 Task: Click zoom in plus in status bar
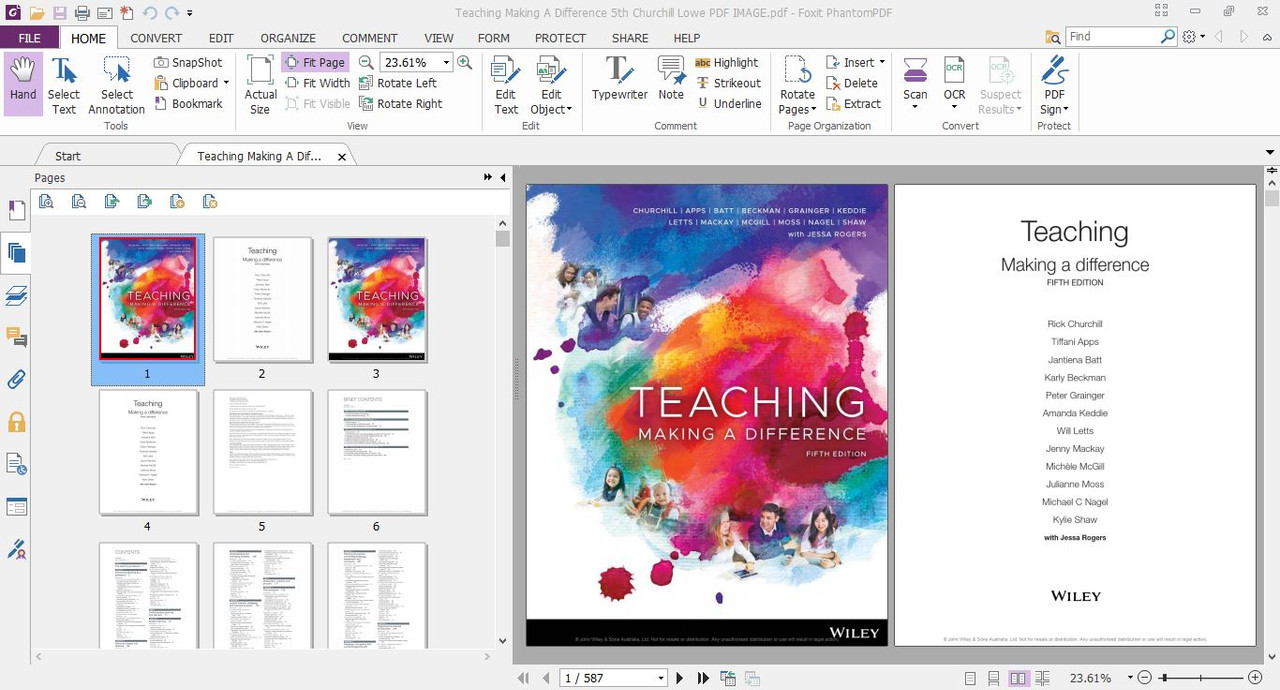coord(1255,678)
